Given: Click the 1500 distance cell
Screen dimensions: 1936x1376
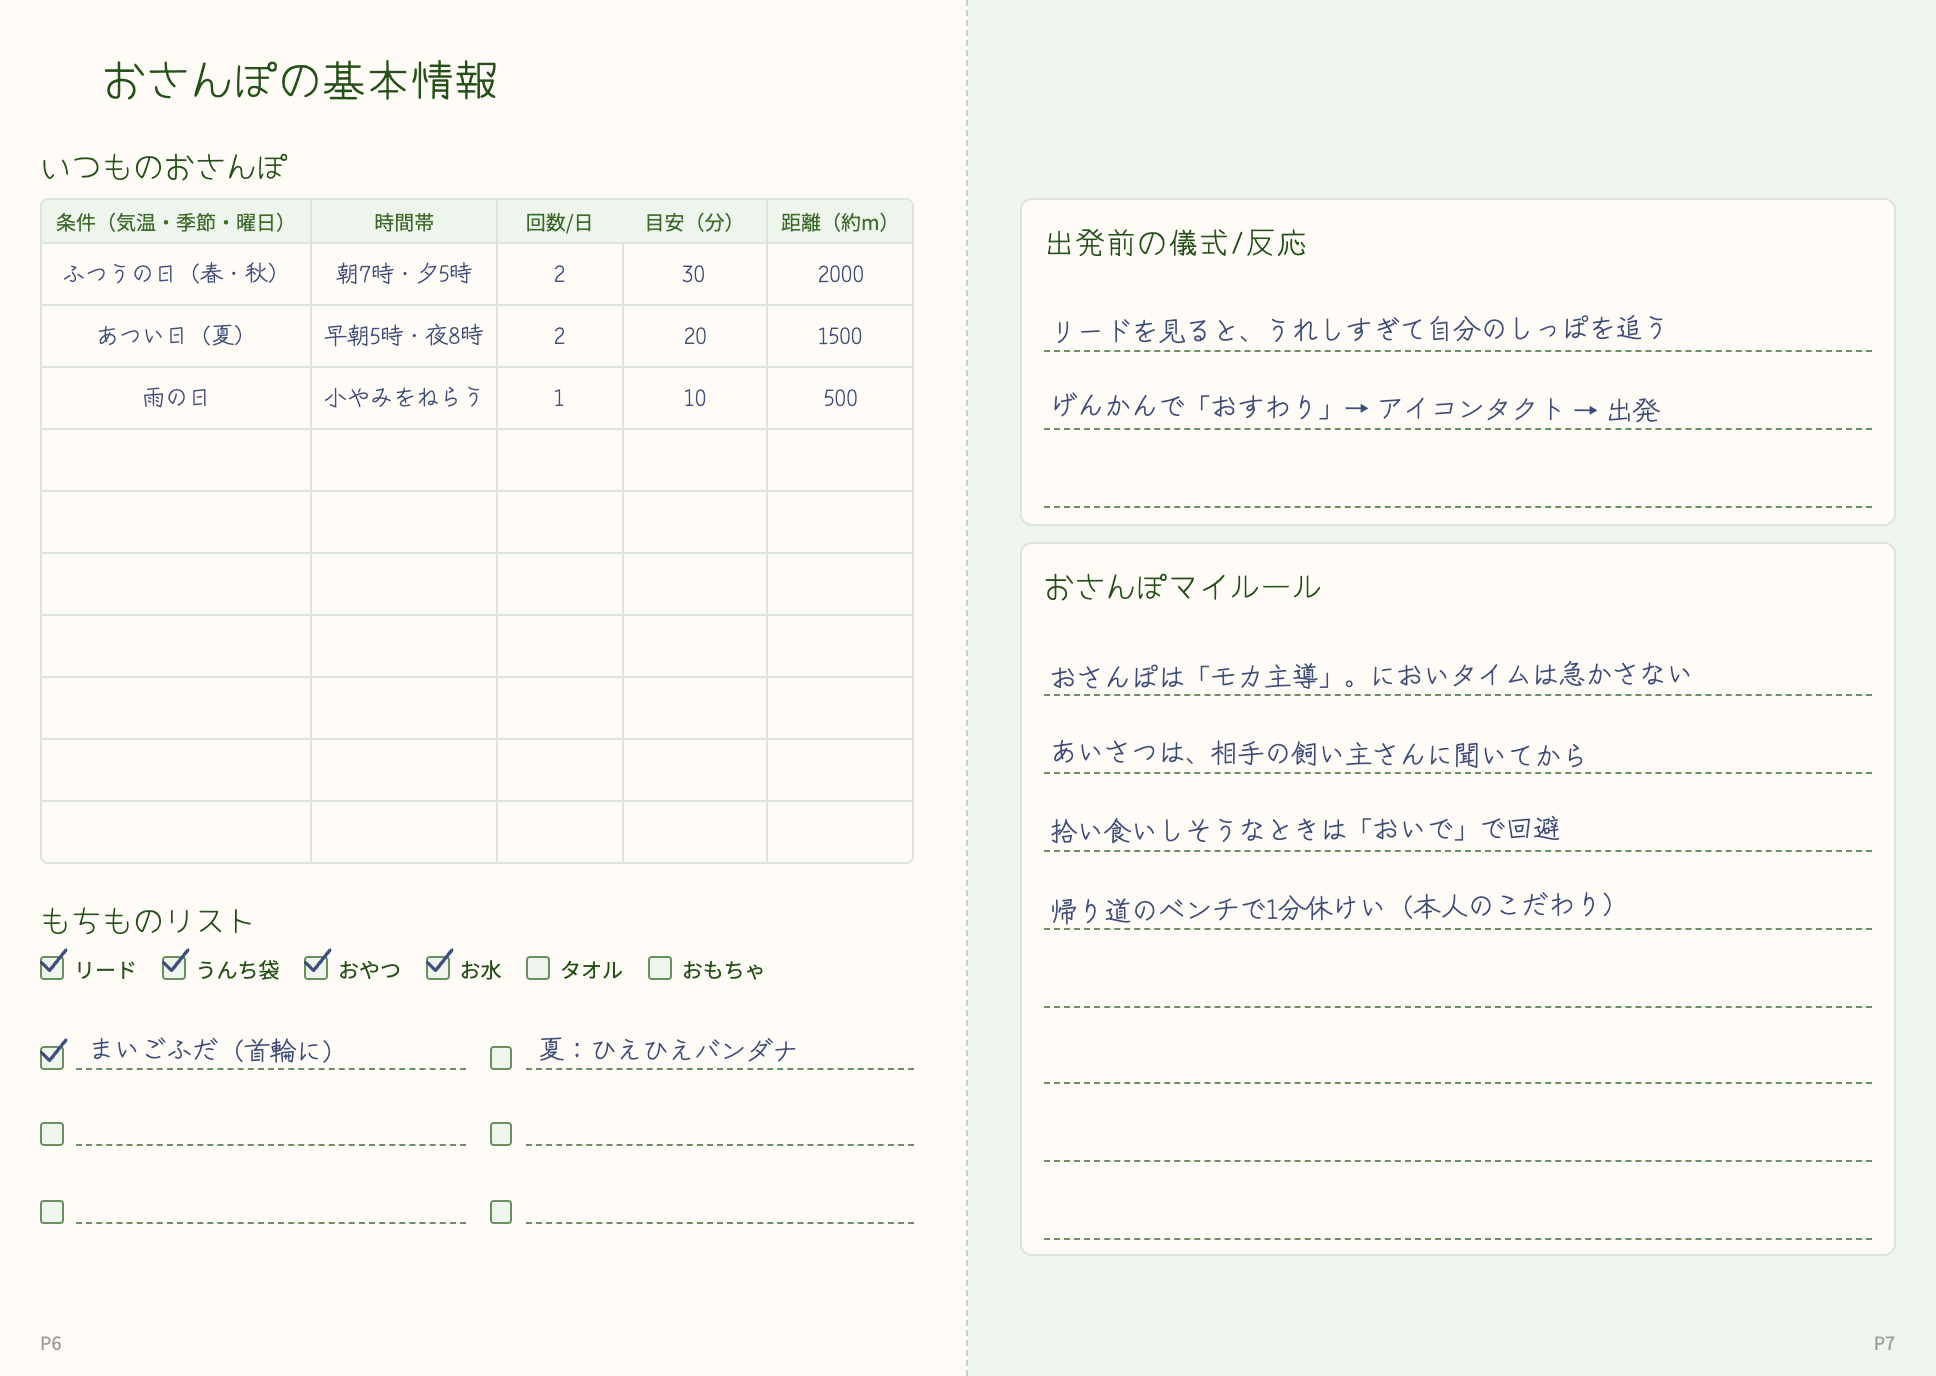Looking at the screenshot, I should (840, 336).
